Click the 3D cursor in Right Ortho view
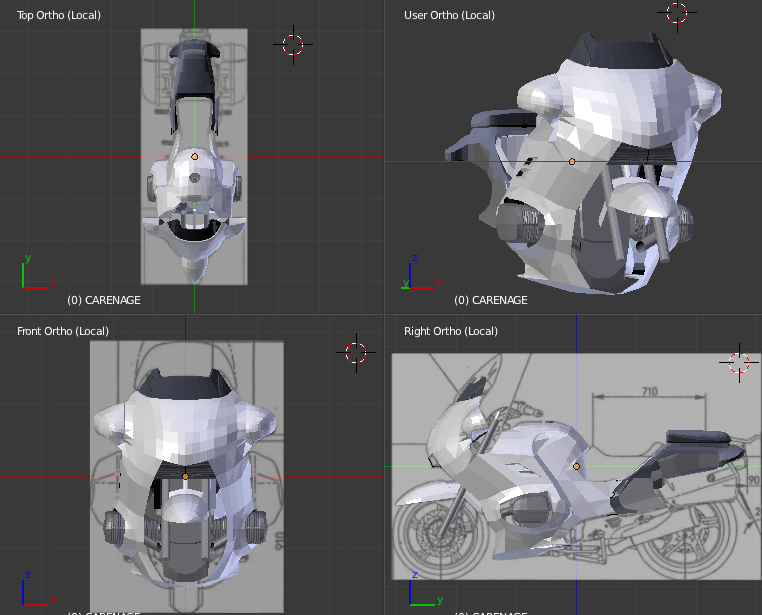Image resolution: width=762 pixels, height=615 pixels. (x=739, y=363)
